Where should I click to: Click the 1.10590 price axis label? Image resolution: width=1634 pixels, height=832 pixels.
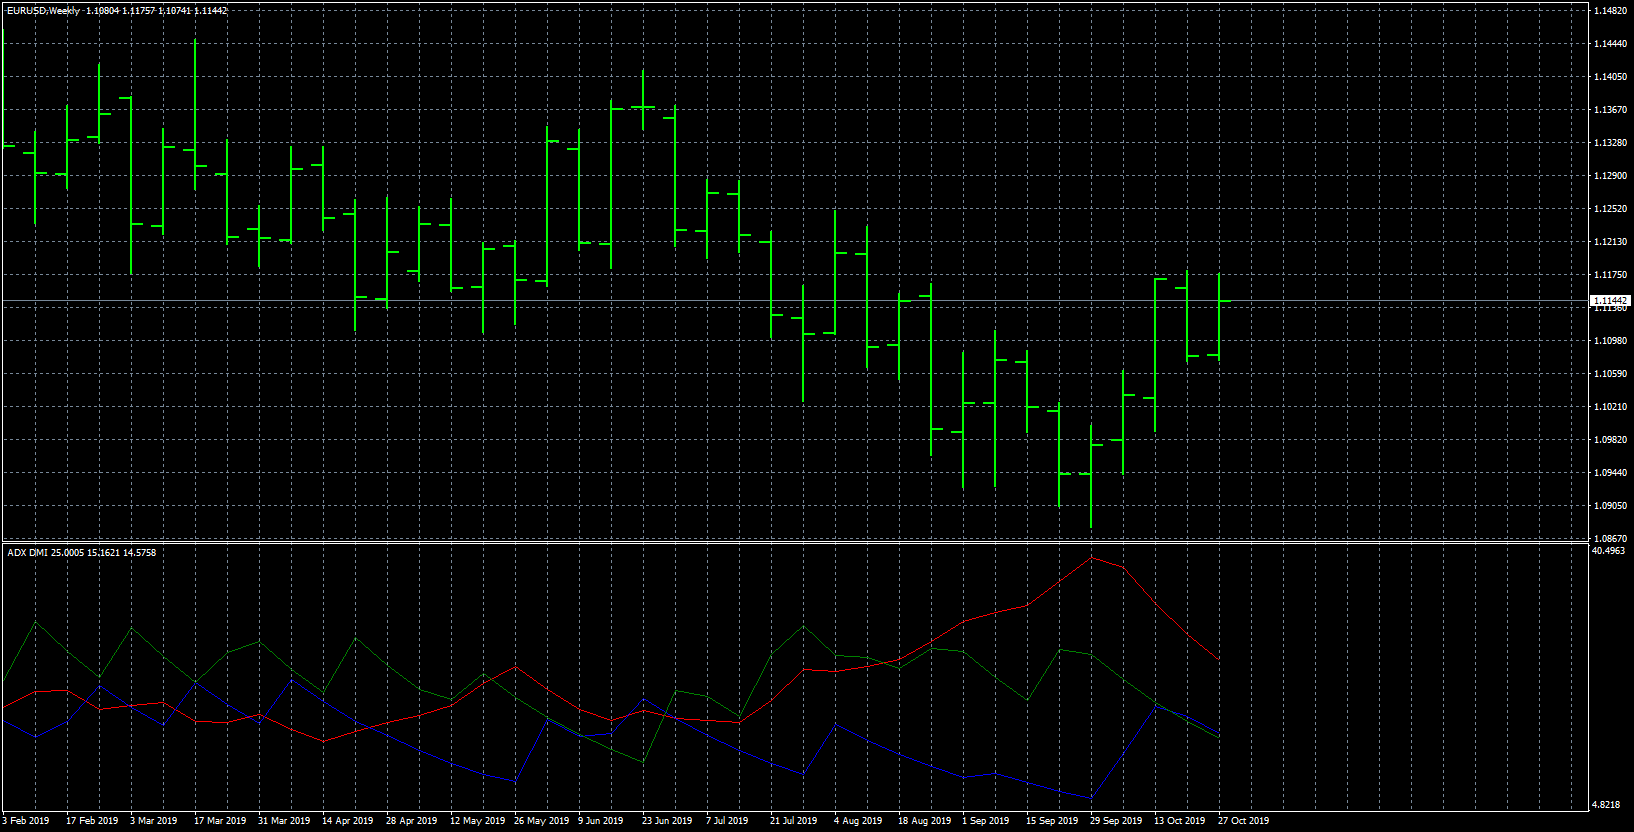(1609, 374)
